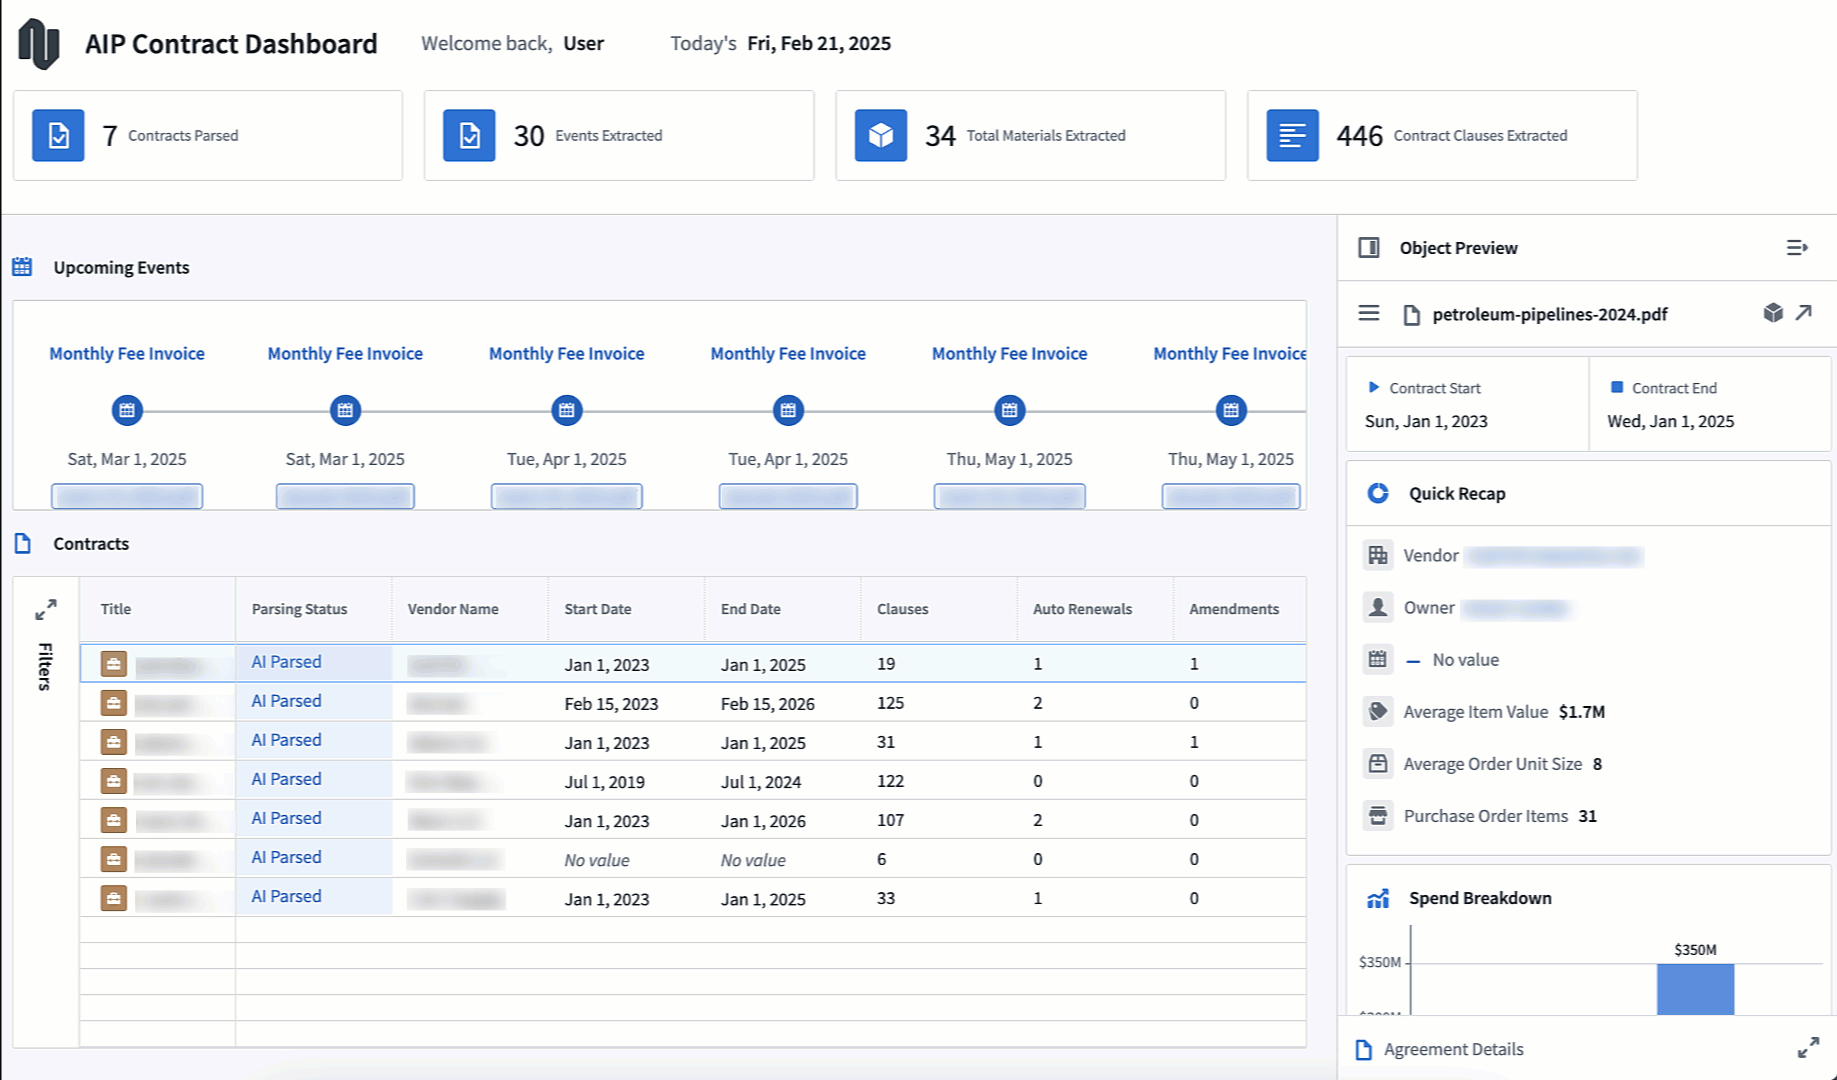Click the blurred Owner value in Quick Recap
Viewport: 1837px width, 1080px height.
click(1516, 608)
